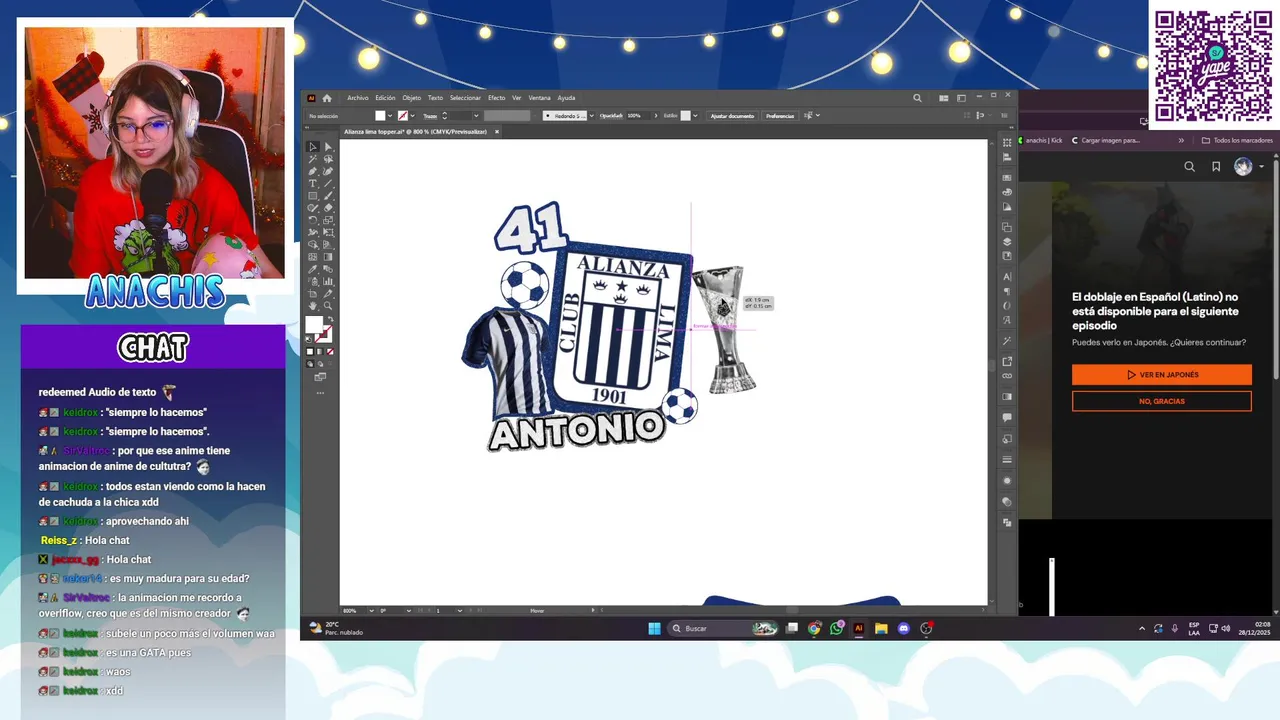
Task: Reset default fill and stroke
Action: [x=307, y=339]
